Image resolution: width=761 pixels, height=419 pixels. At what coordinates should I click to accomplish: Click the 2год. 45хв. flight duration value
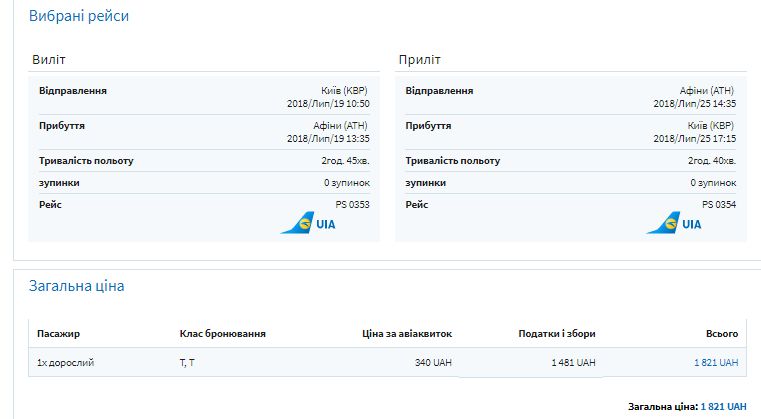click(x=345, y=160)
